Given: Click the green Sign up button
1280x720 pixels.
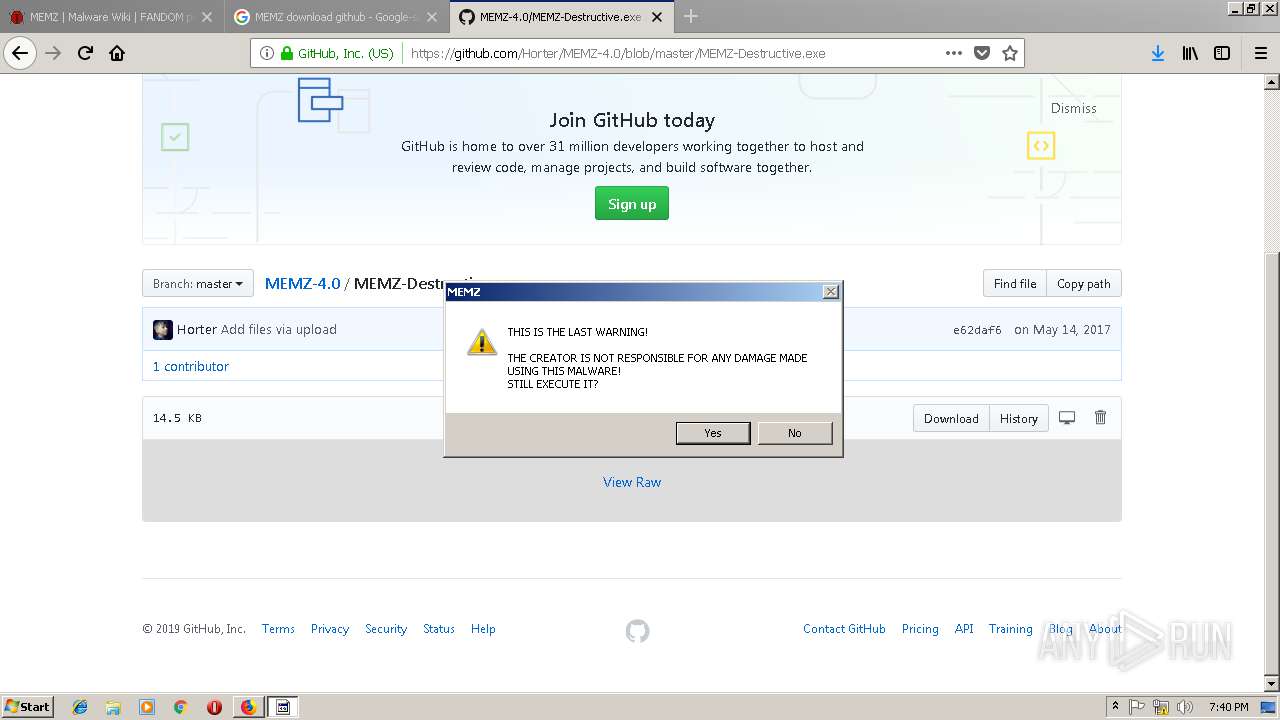Looking at the screenshot, I should click(x=632, y=204).
